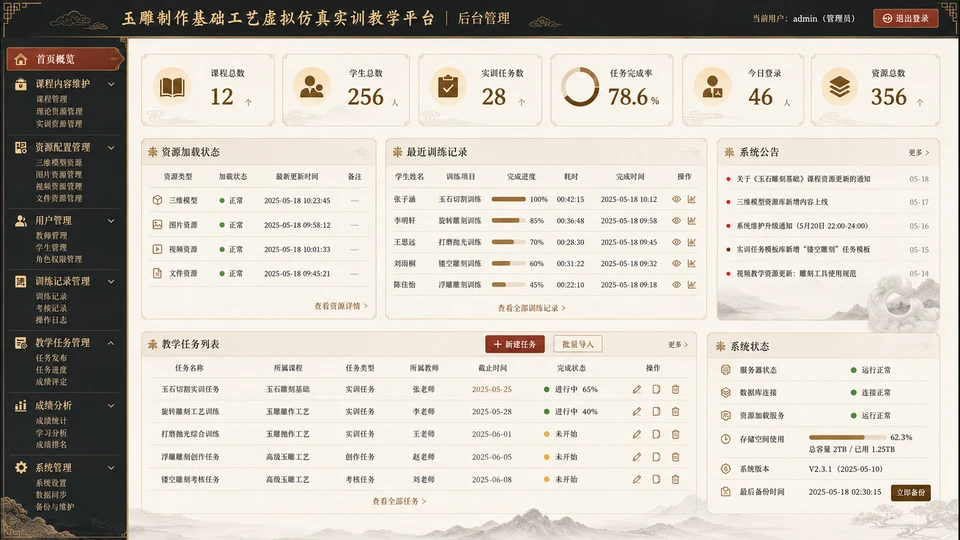Copy the 打磨抛光综合训练 document icon
The image size is (960, 540).
pos(656,434)
